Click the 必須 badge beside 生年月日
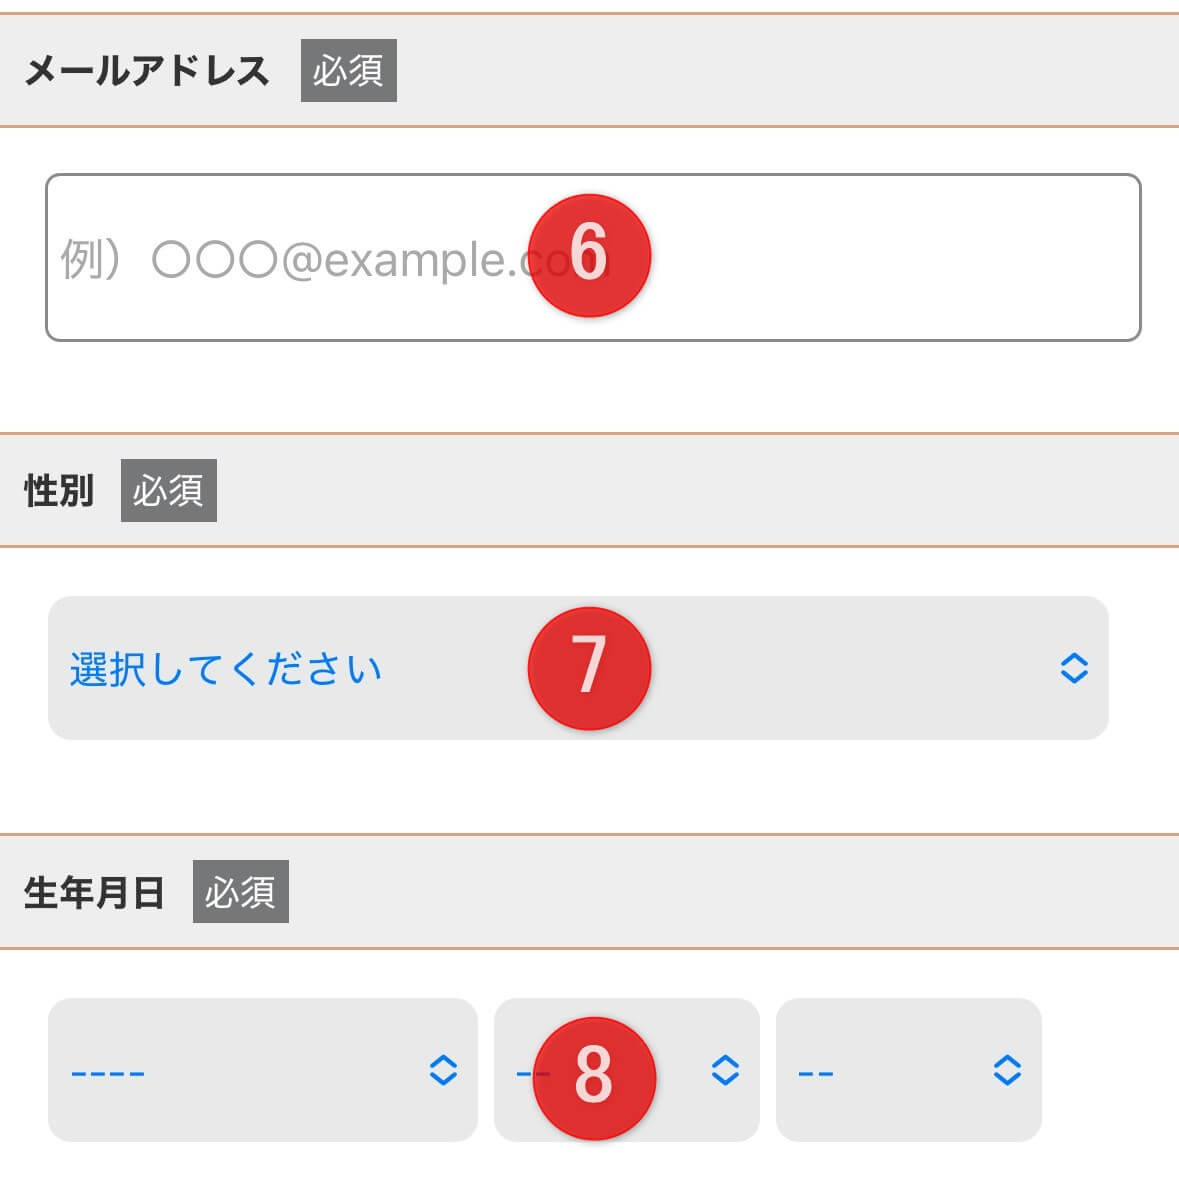This screenshot has height=1182, width=1179. (240, 892)
